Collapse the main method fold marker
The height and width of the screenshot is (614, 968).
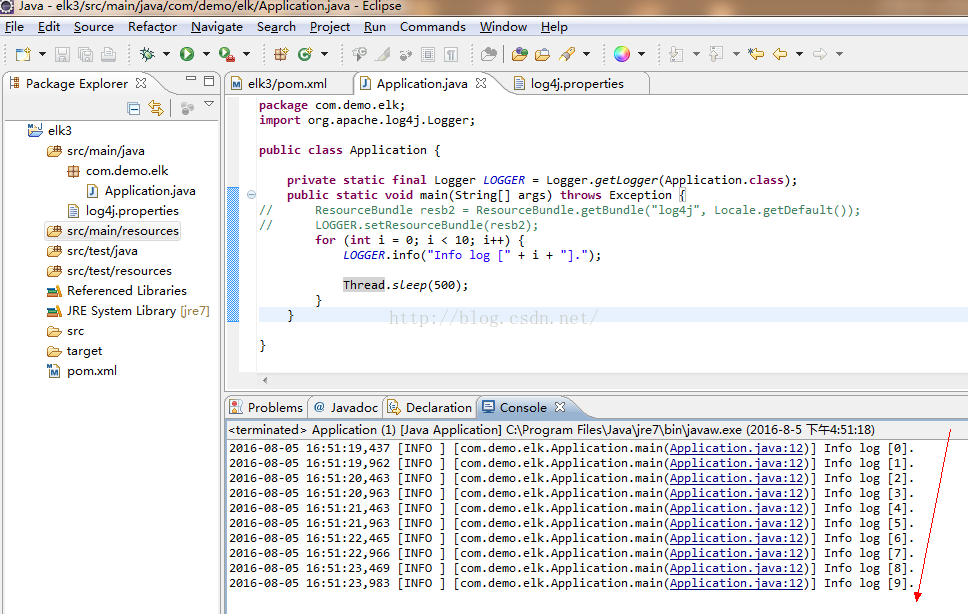click(251, 194)
